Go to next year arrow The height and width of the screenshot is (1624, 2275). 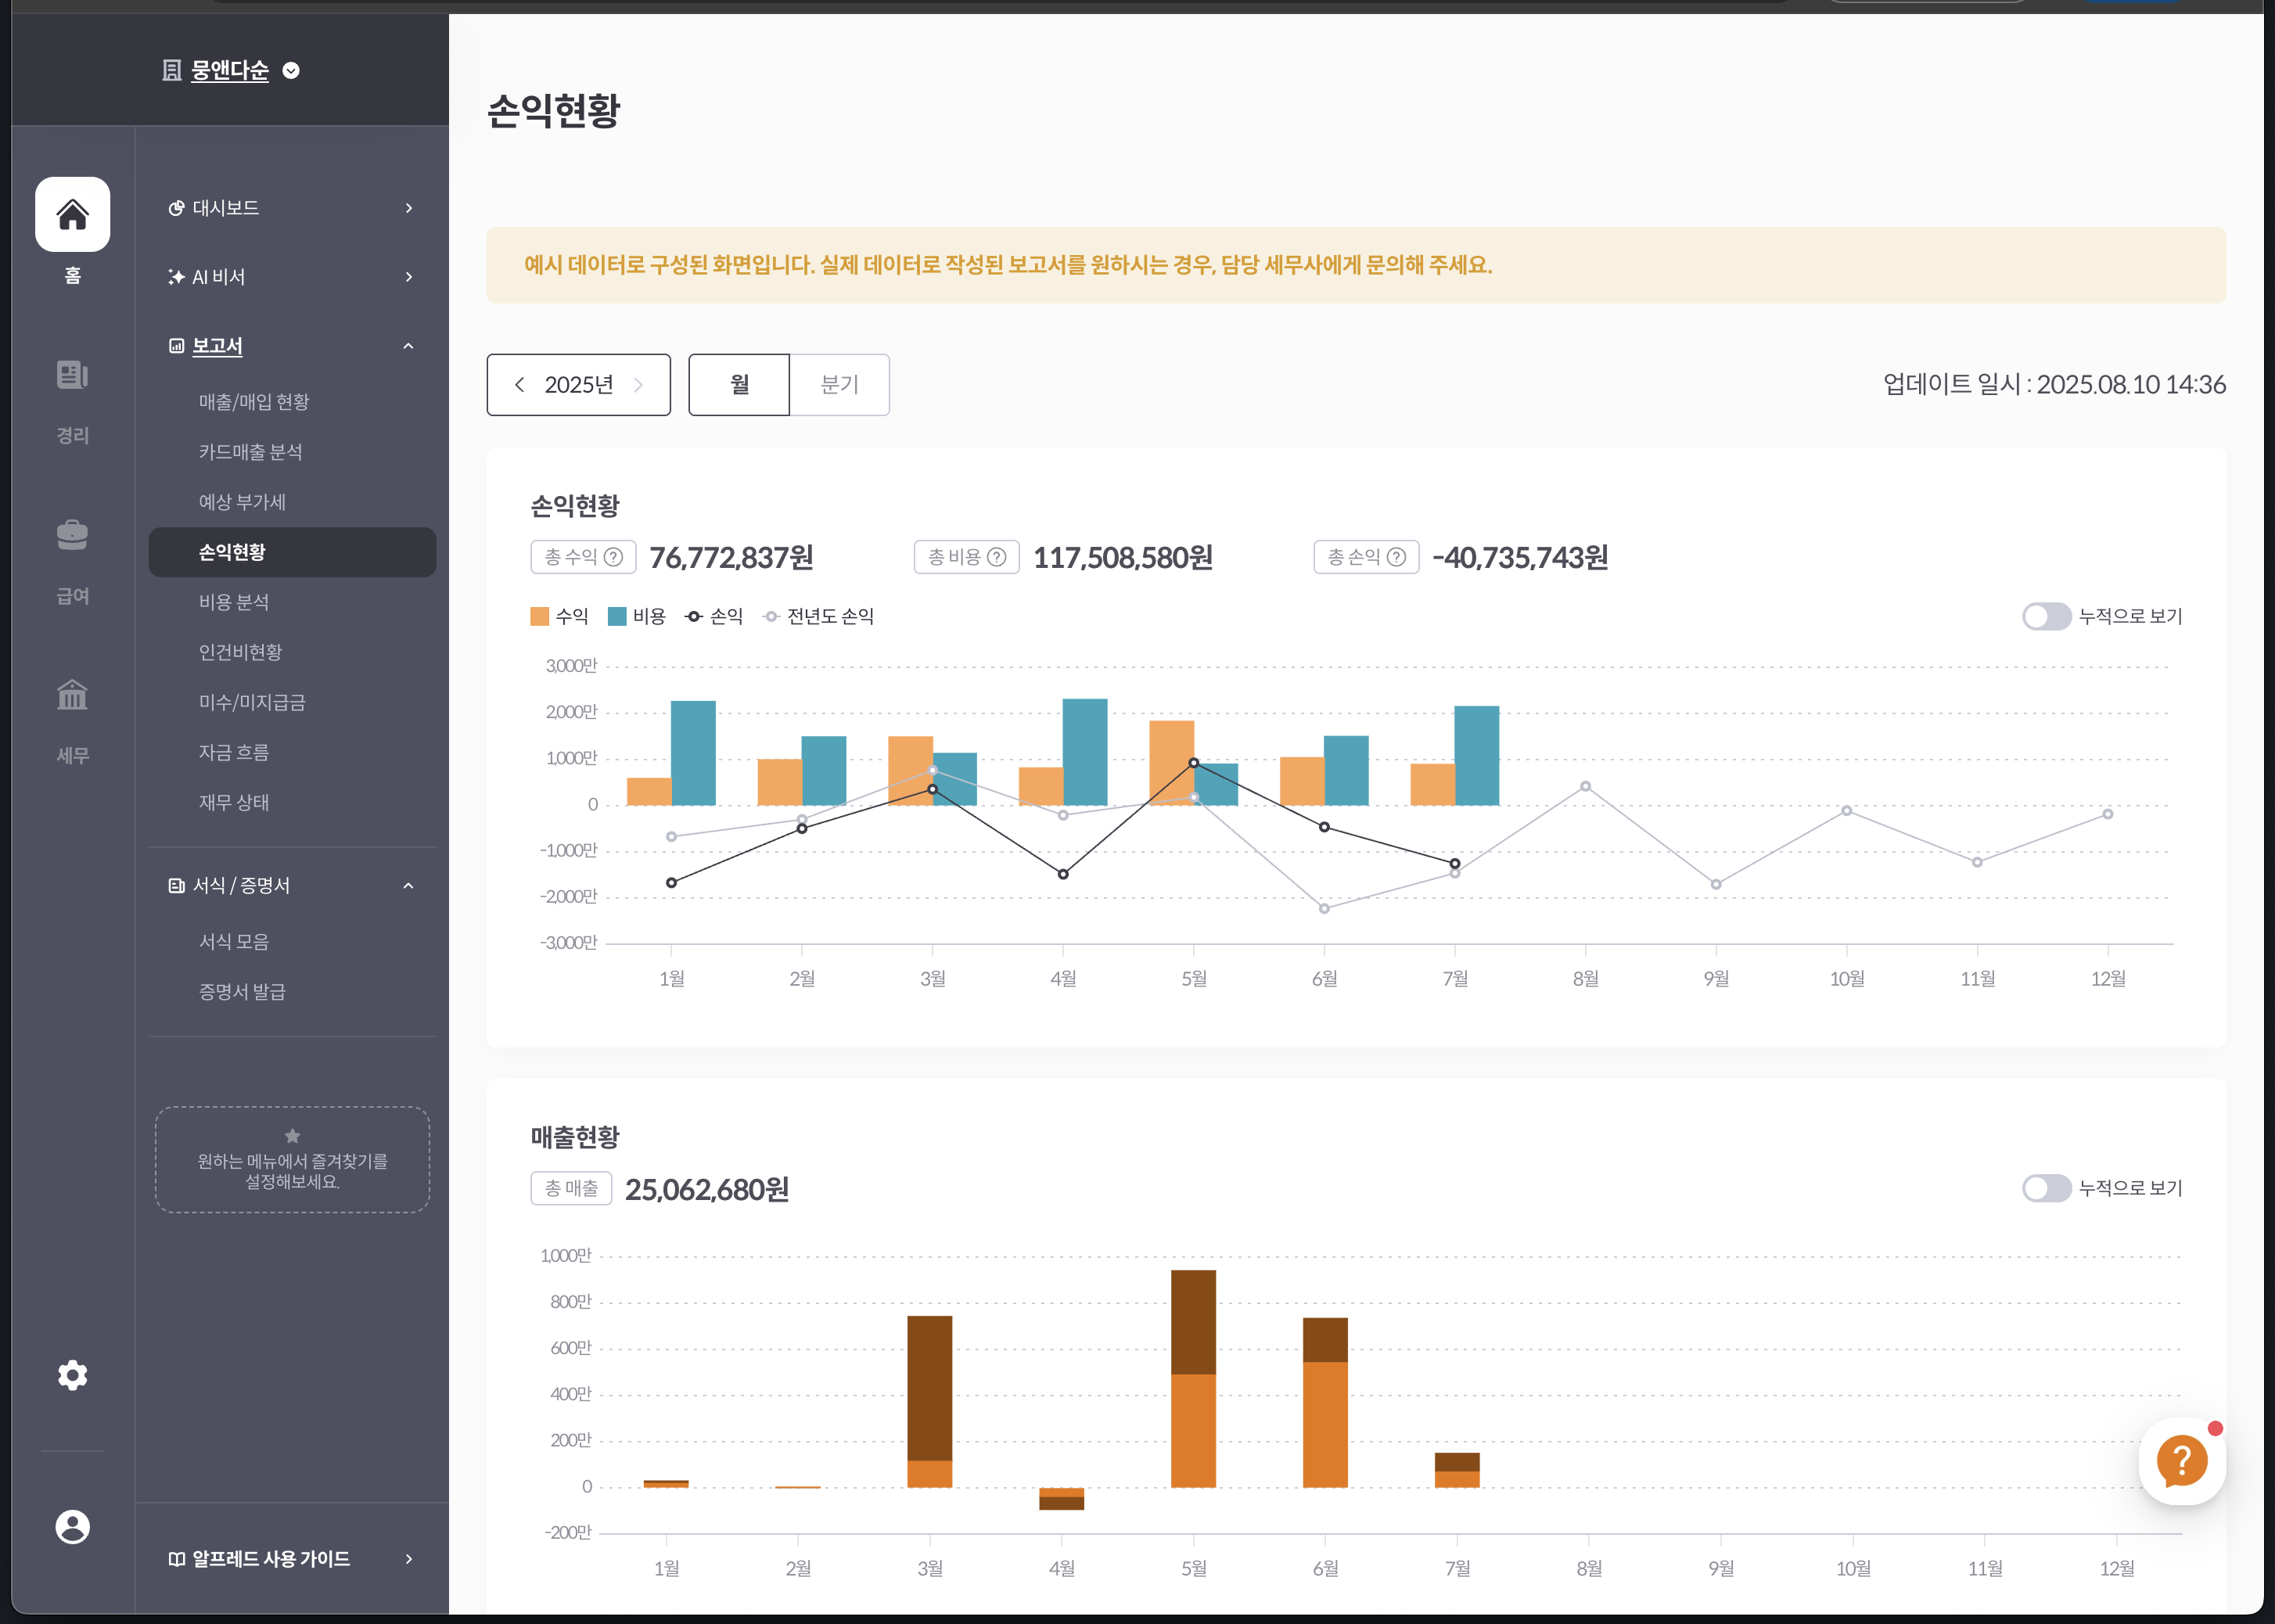pyautogui.click(x=638, y=385)
